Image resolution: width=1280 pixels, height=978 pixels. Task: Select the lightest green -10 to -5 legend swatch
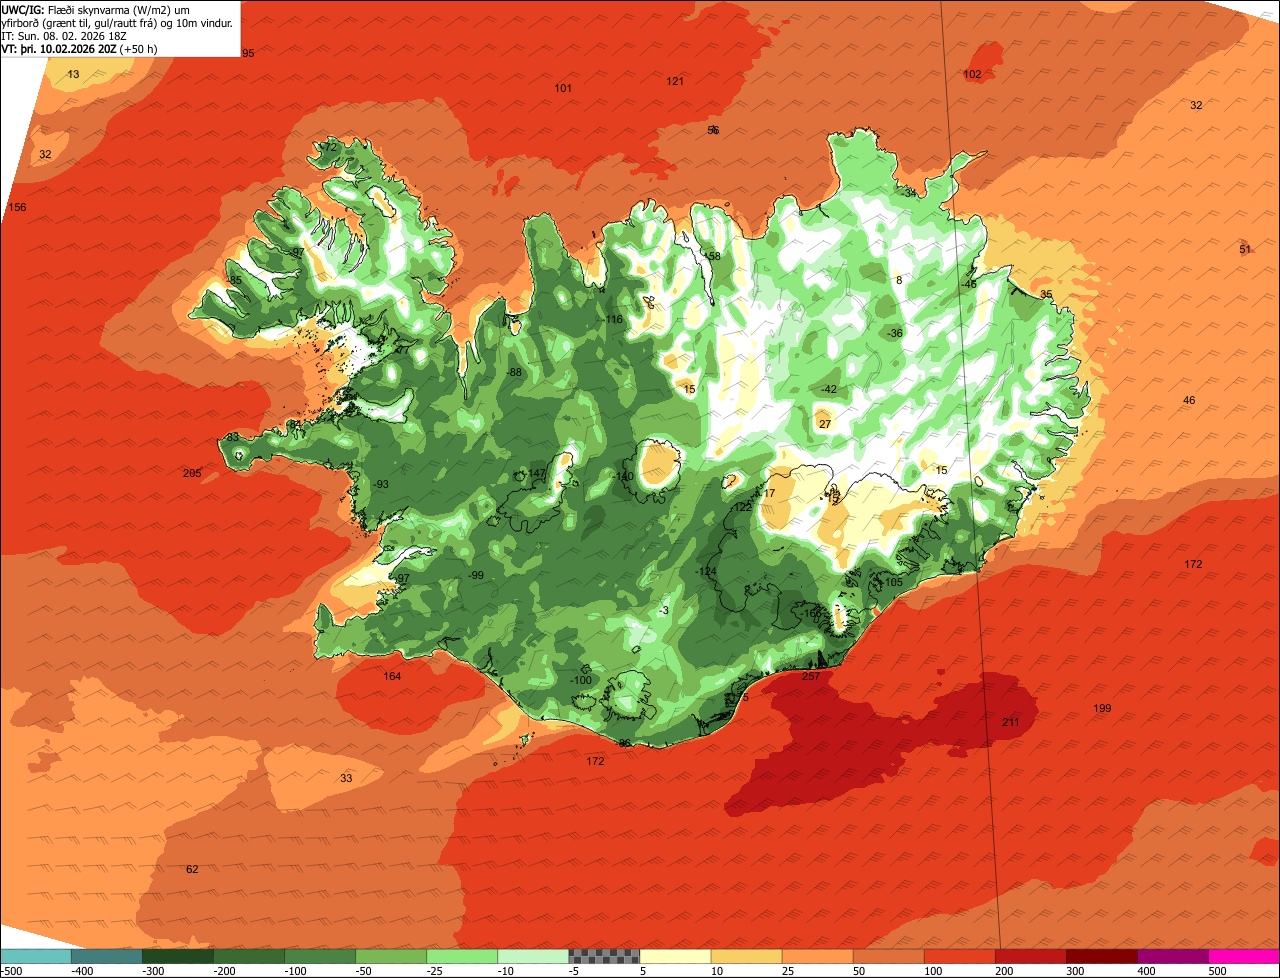pos(533,956)
